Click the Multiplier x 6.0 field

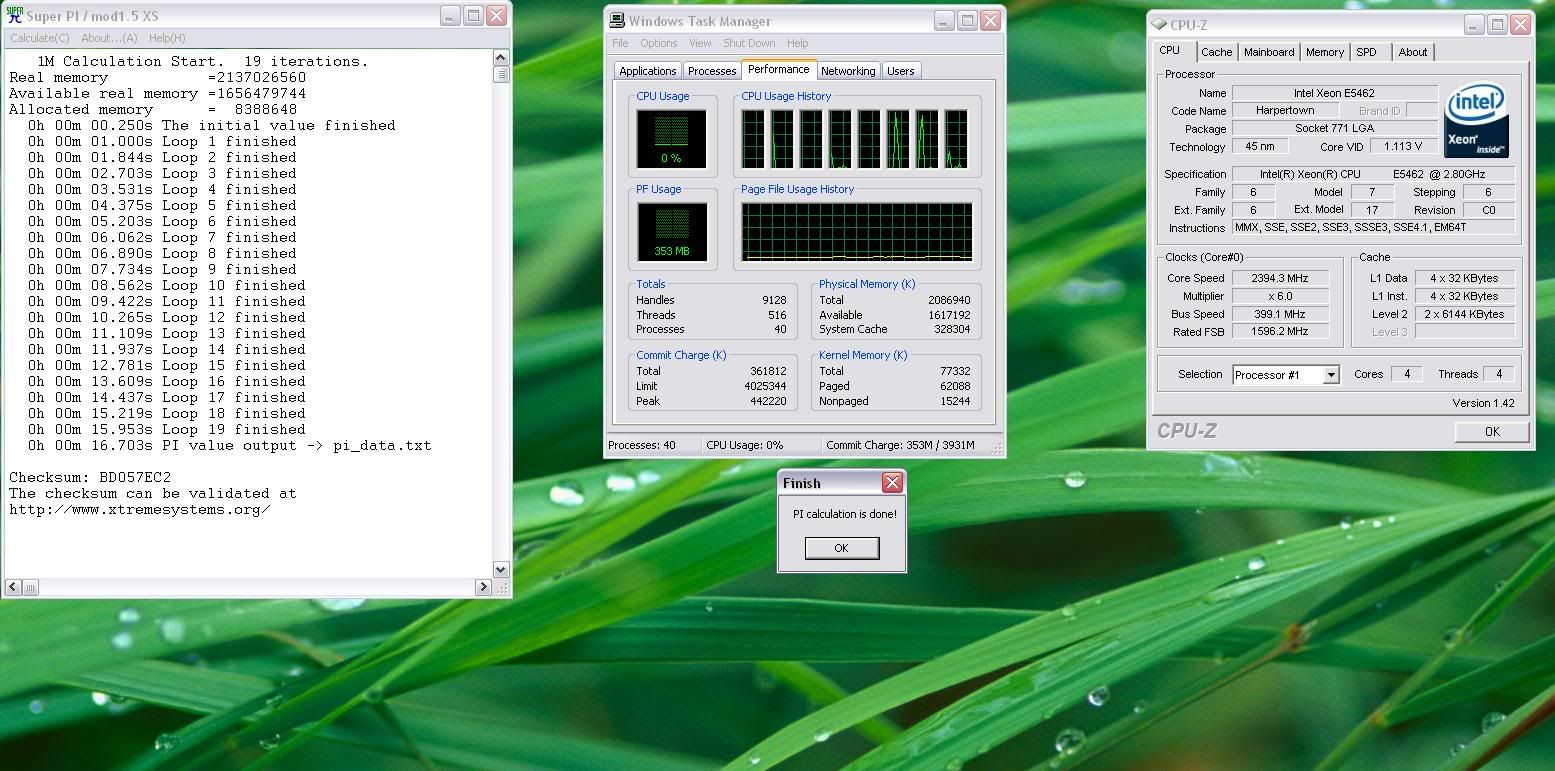click(1283, 296)
